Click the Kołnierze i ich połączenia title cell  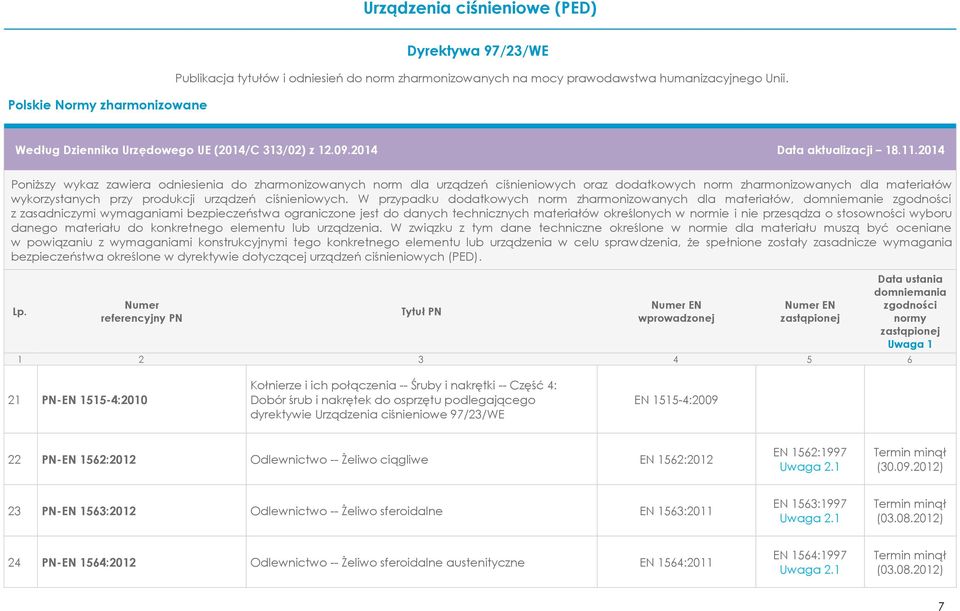[421, 400]
